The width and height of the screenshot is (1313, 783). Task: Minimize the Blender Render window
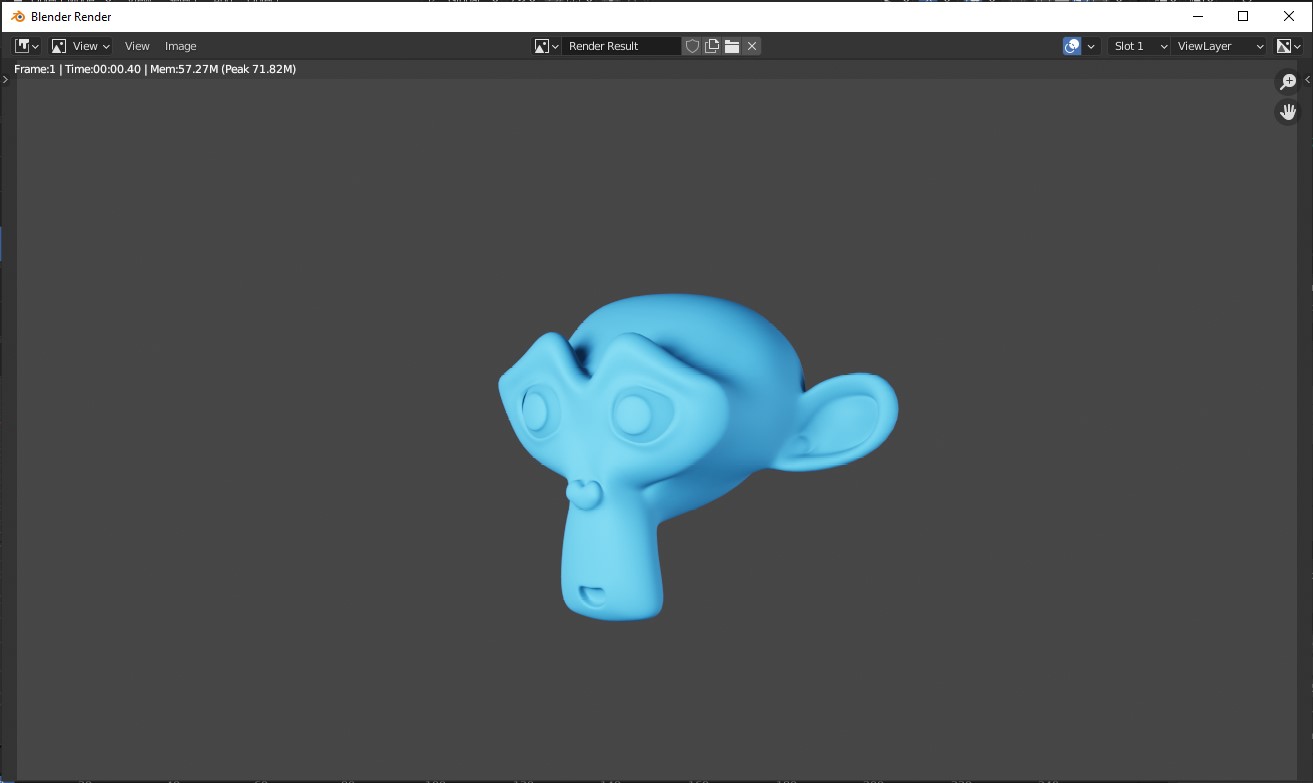pyautogui.click(x=1198, y=16)
